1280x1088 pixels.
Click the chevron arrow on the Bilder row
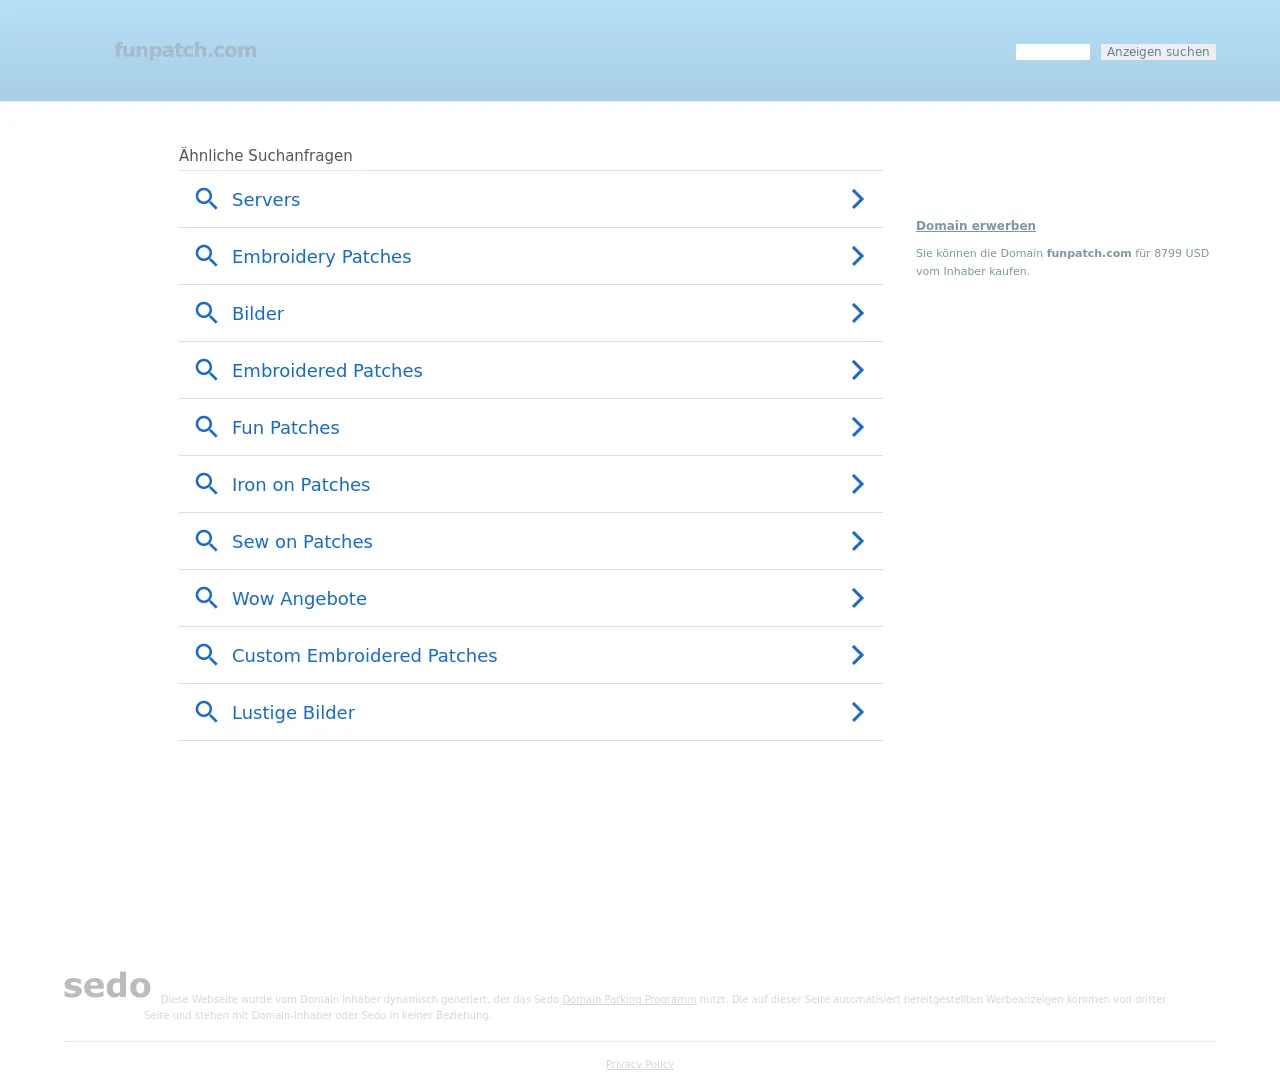click(858, 313)
